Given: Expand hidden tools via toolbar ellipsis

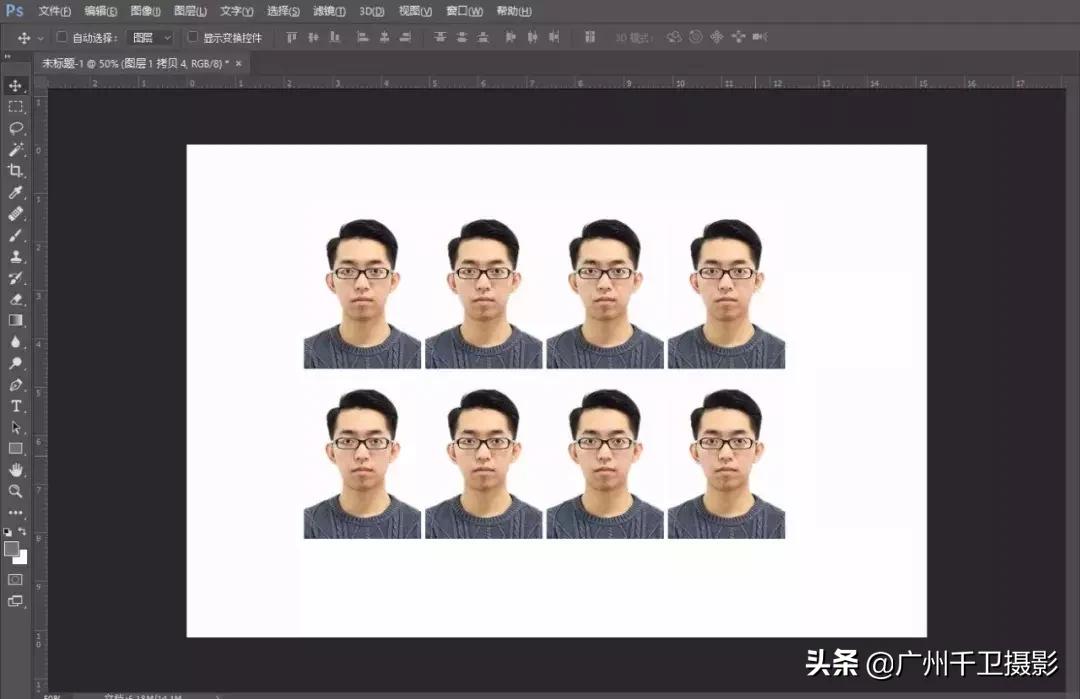Looking at the screenshot, I should pos(15,512).
